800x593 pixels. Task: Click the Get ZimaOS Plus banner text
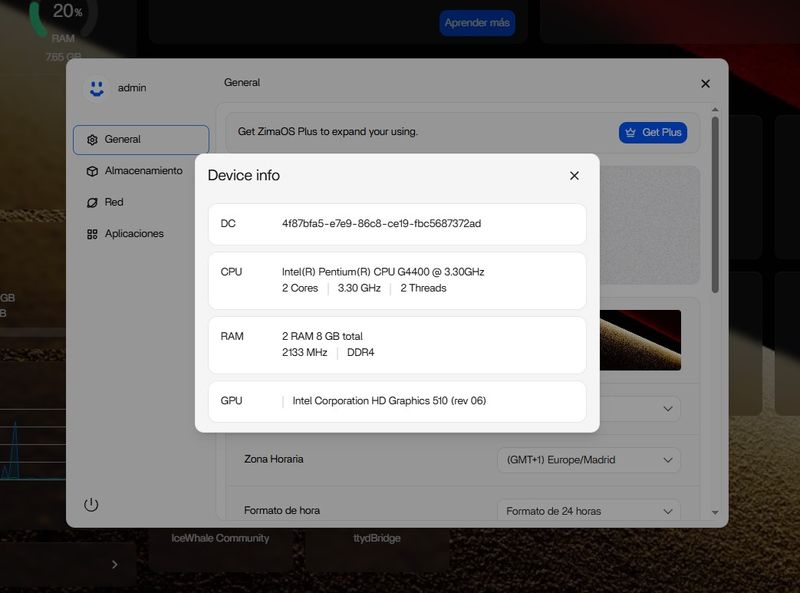tap(328, 132)
